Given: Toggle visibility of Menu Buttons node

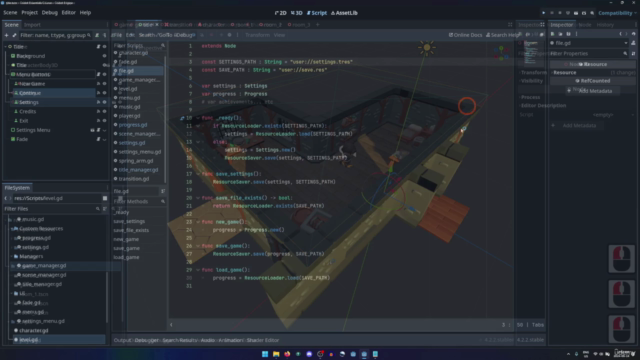Looking at the screenshot, I should click(x=104, y=75).
